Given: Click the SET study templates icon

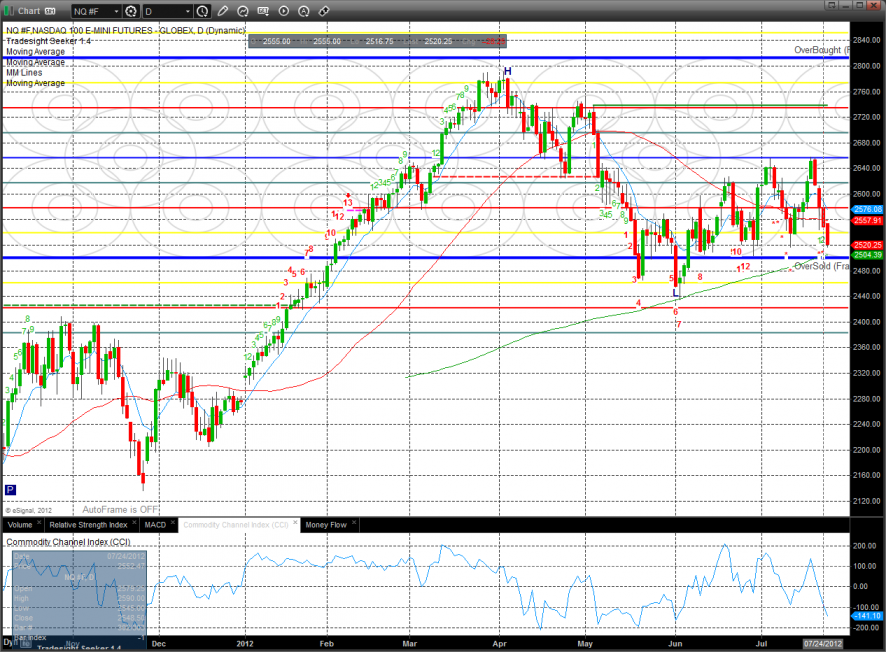Looking at the screenshot, I should point(263,11).
